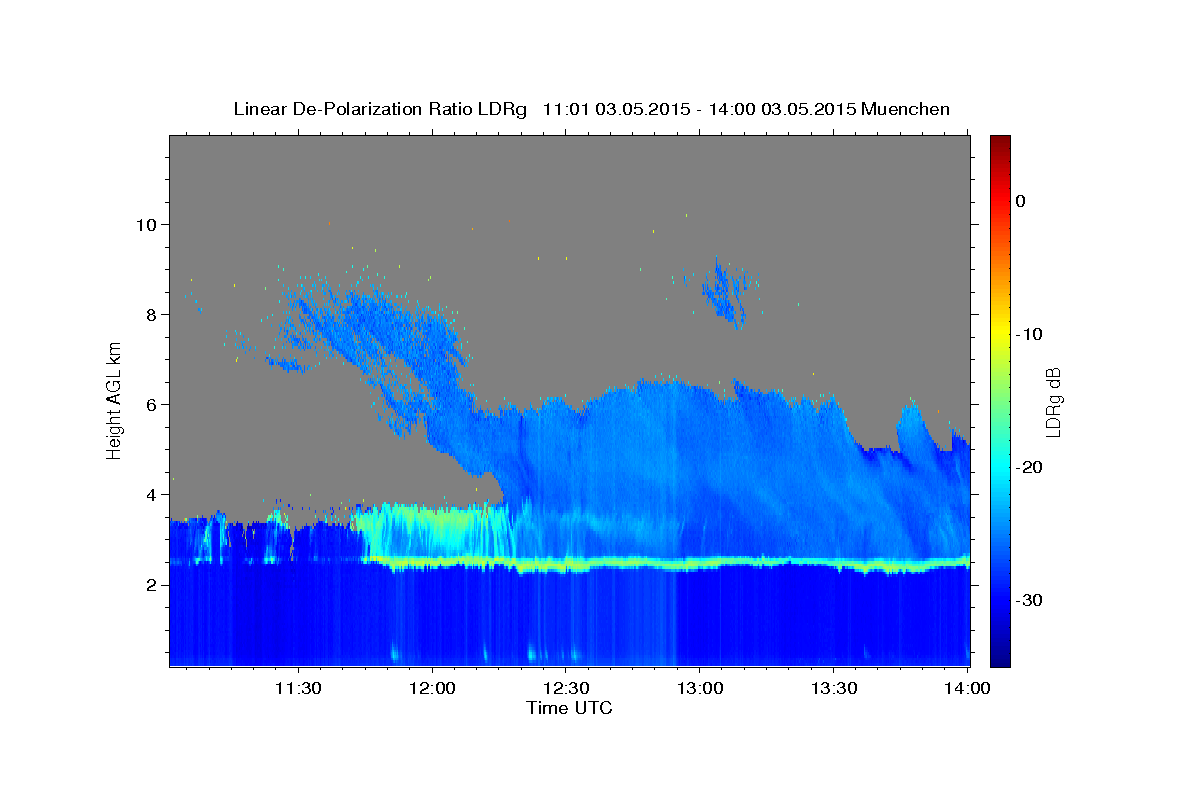Click the height axis label 2
This screenshot has width=1200, height=800.
click(154, 585)
